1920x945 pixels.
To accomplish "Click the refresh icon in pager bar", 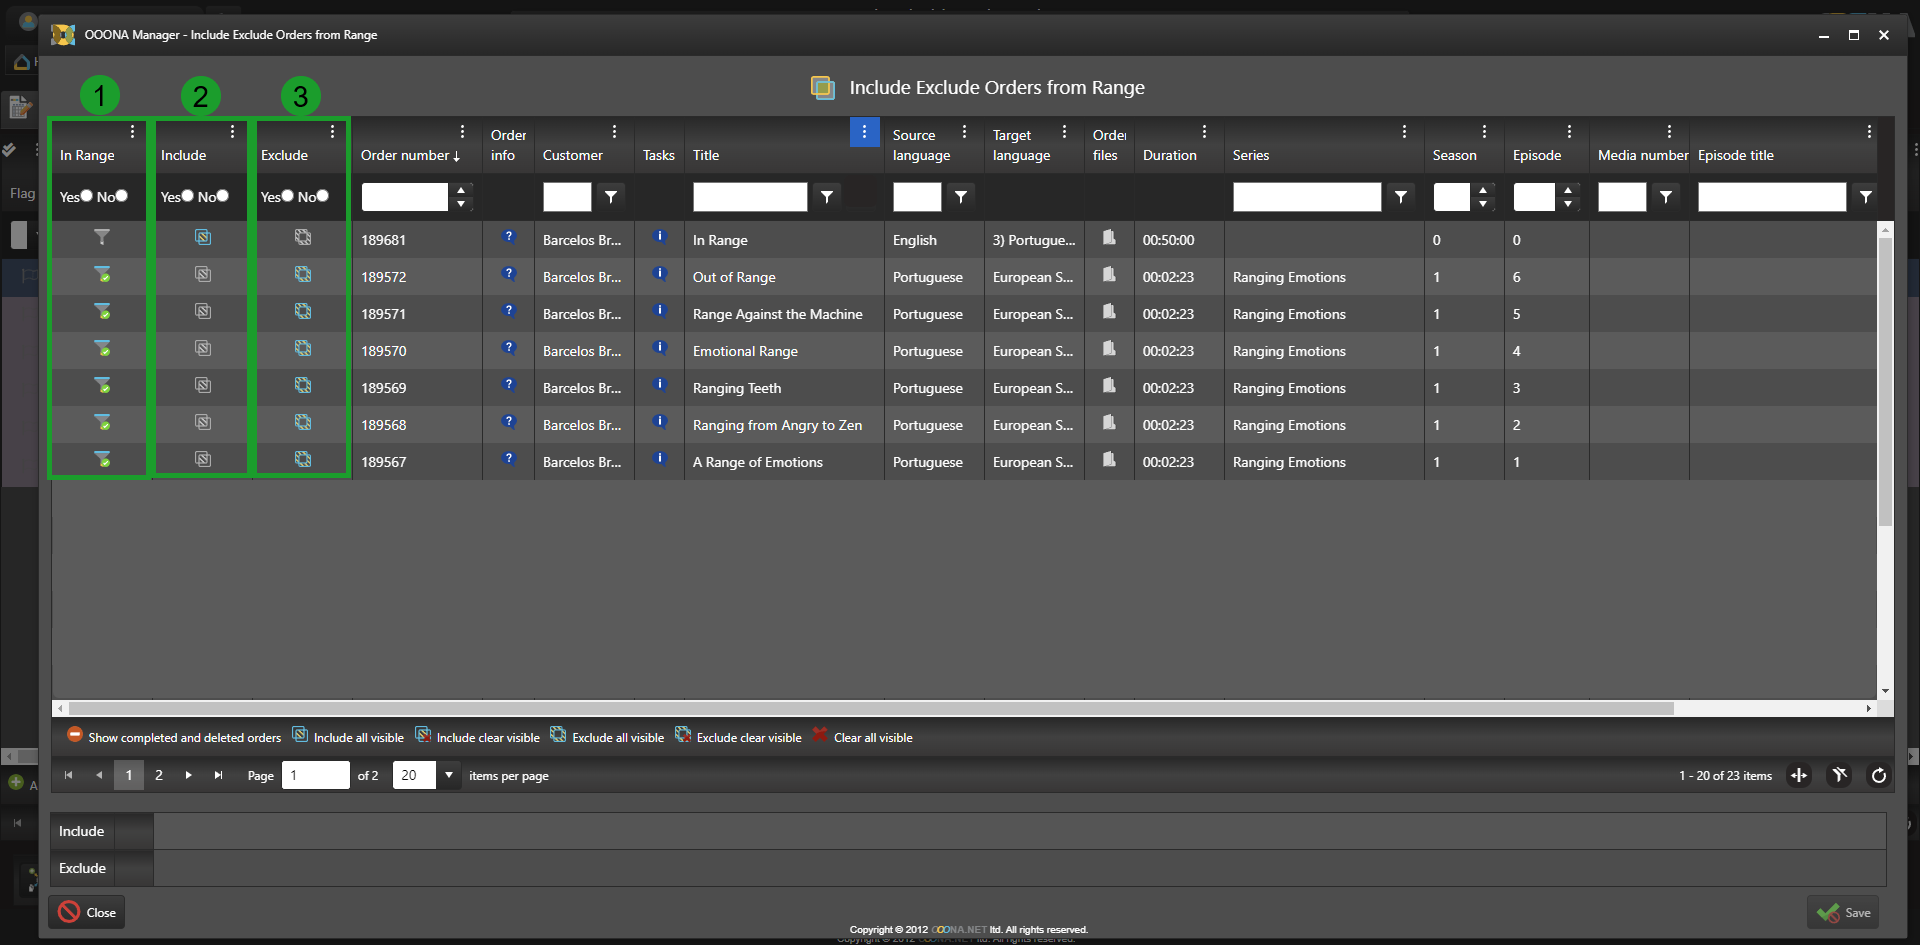I will (1878, 776).
